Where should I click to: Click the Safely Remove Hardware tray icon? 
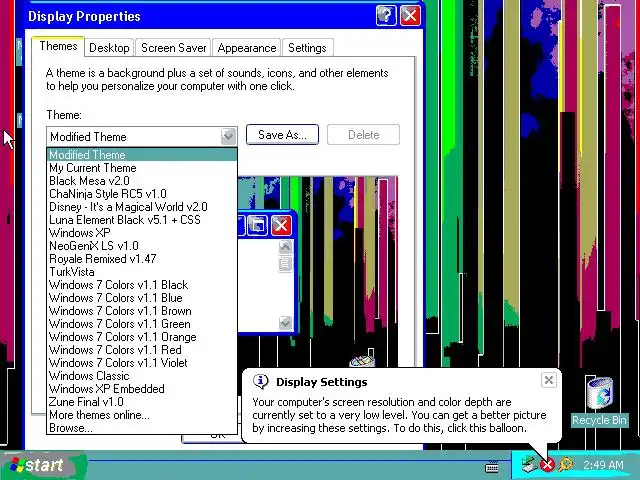[x=529, y=464]
